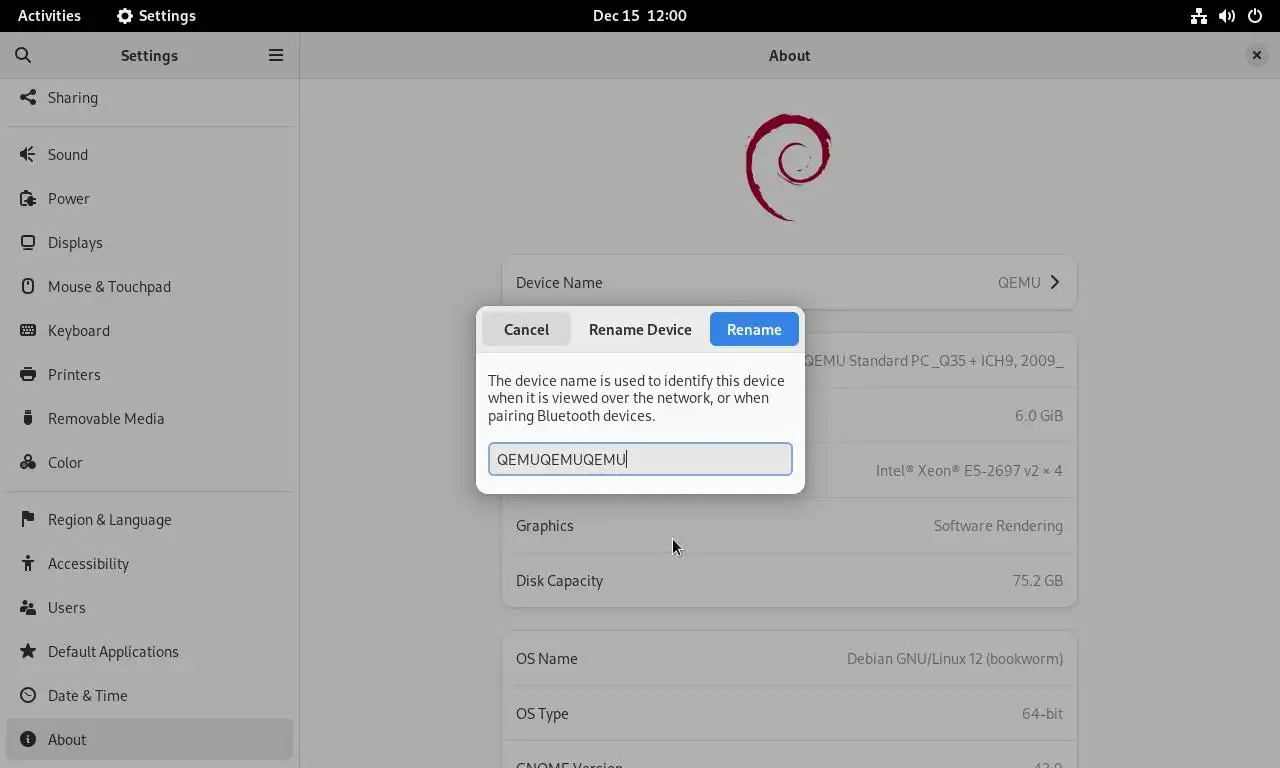This screenshot has width=1280, height=768.
Task: Close the Settings window
Action: 1256,56
